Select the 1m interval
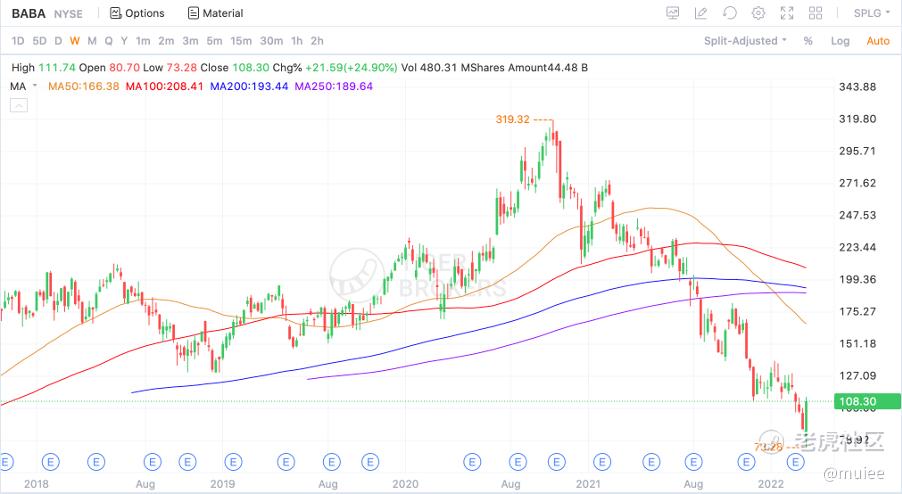 (x=143, y=41)
